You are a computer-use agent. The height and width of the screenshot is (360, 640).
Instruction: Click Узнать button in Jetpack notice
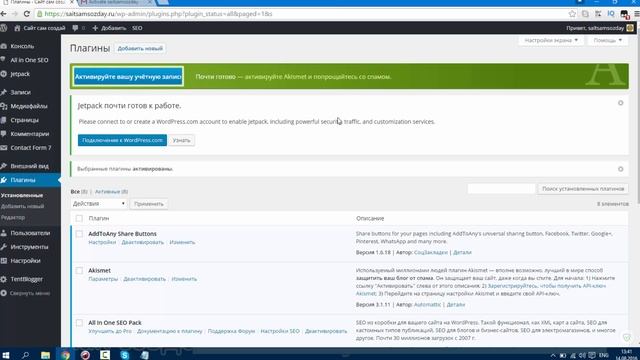(182, 140)
